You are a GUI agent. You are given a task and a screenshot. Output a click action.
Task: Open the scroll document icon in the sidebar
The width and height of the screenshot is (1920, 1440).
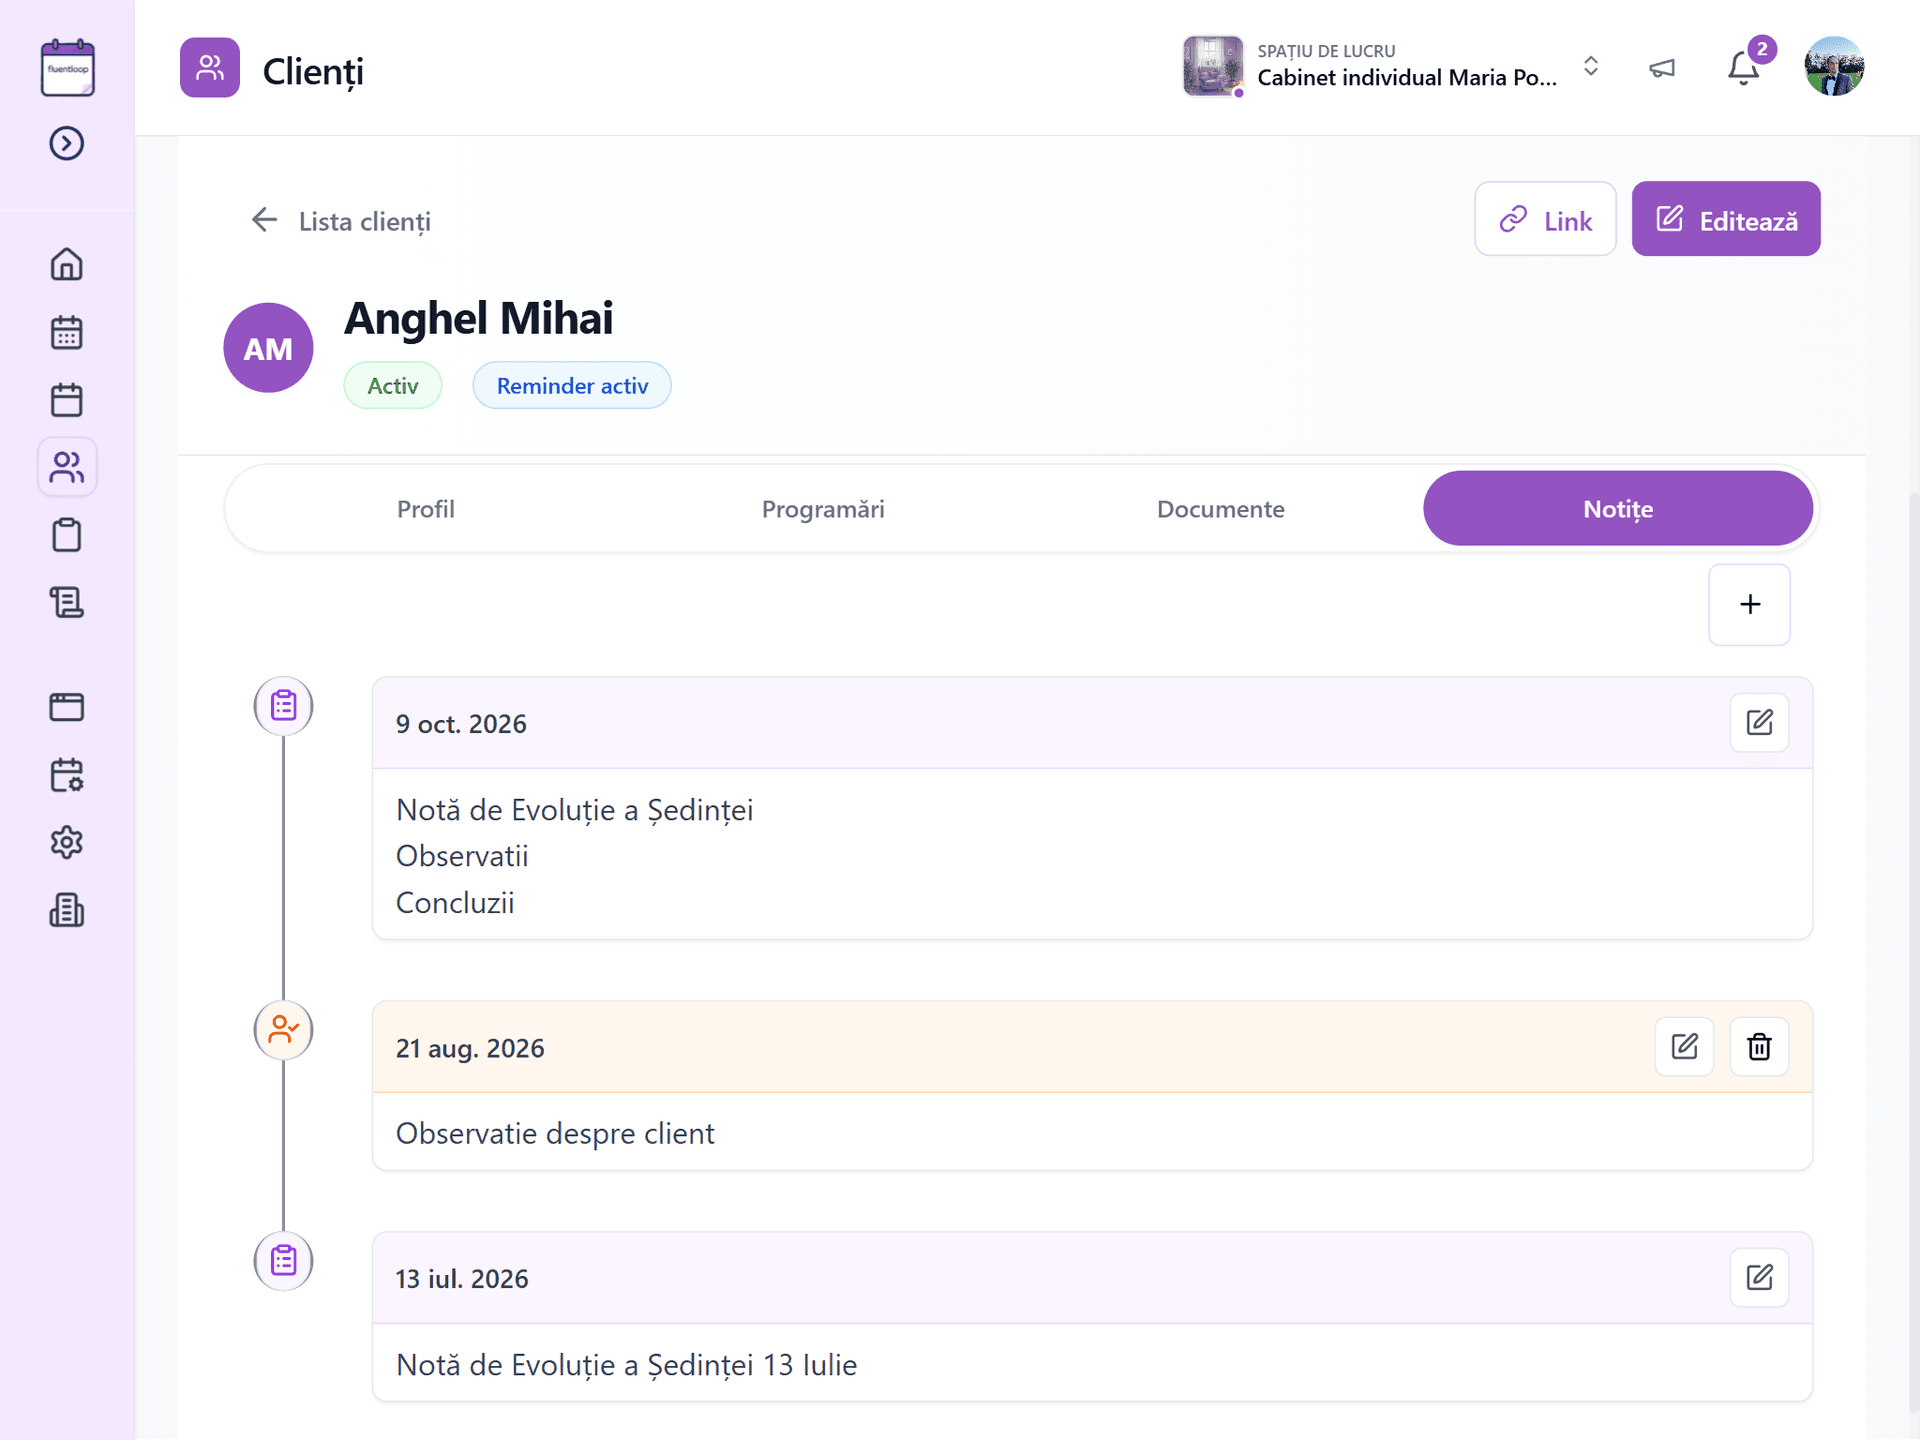[67, 602]
